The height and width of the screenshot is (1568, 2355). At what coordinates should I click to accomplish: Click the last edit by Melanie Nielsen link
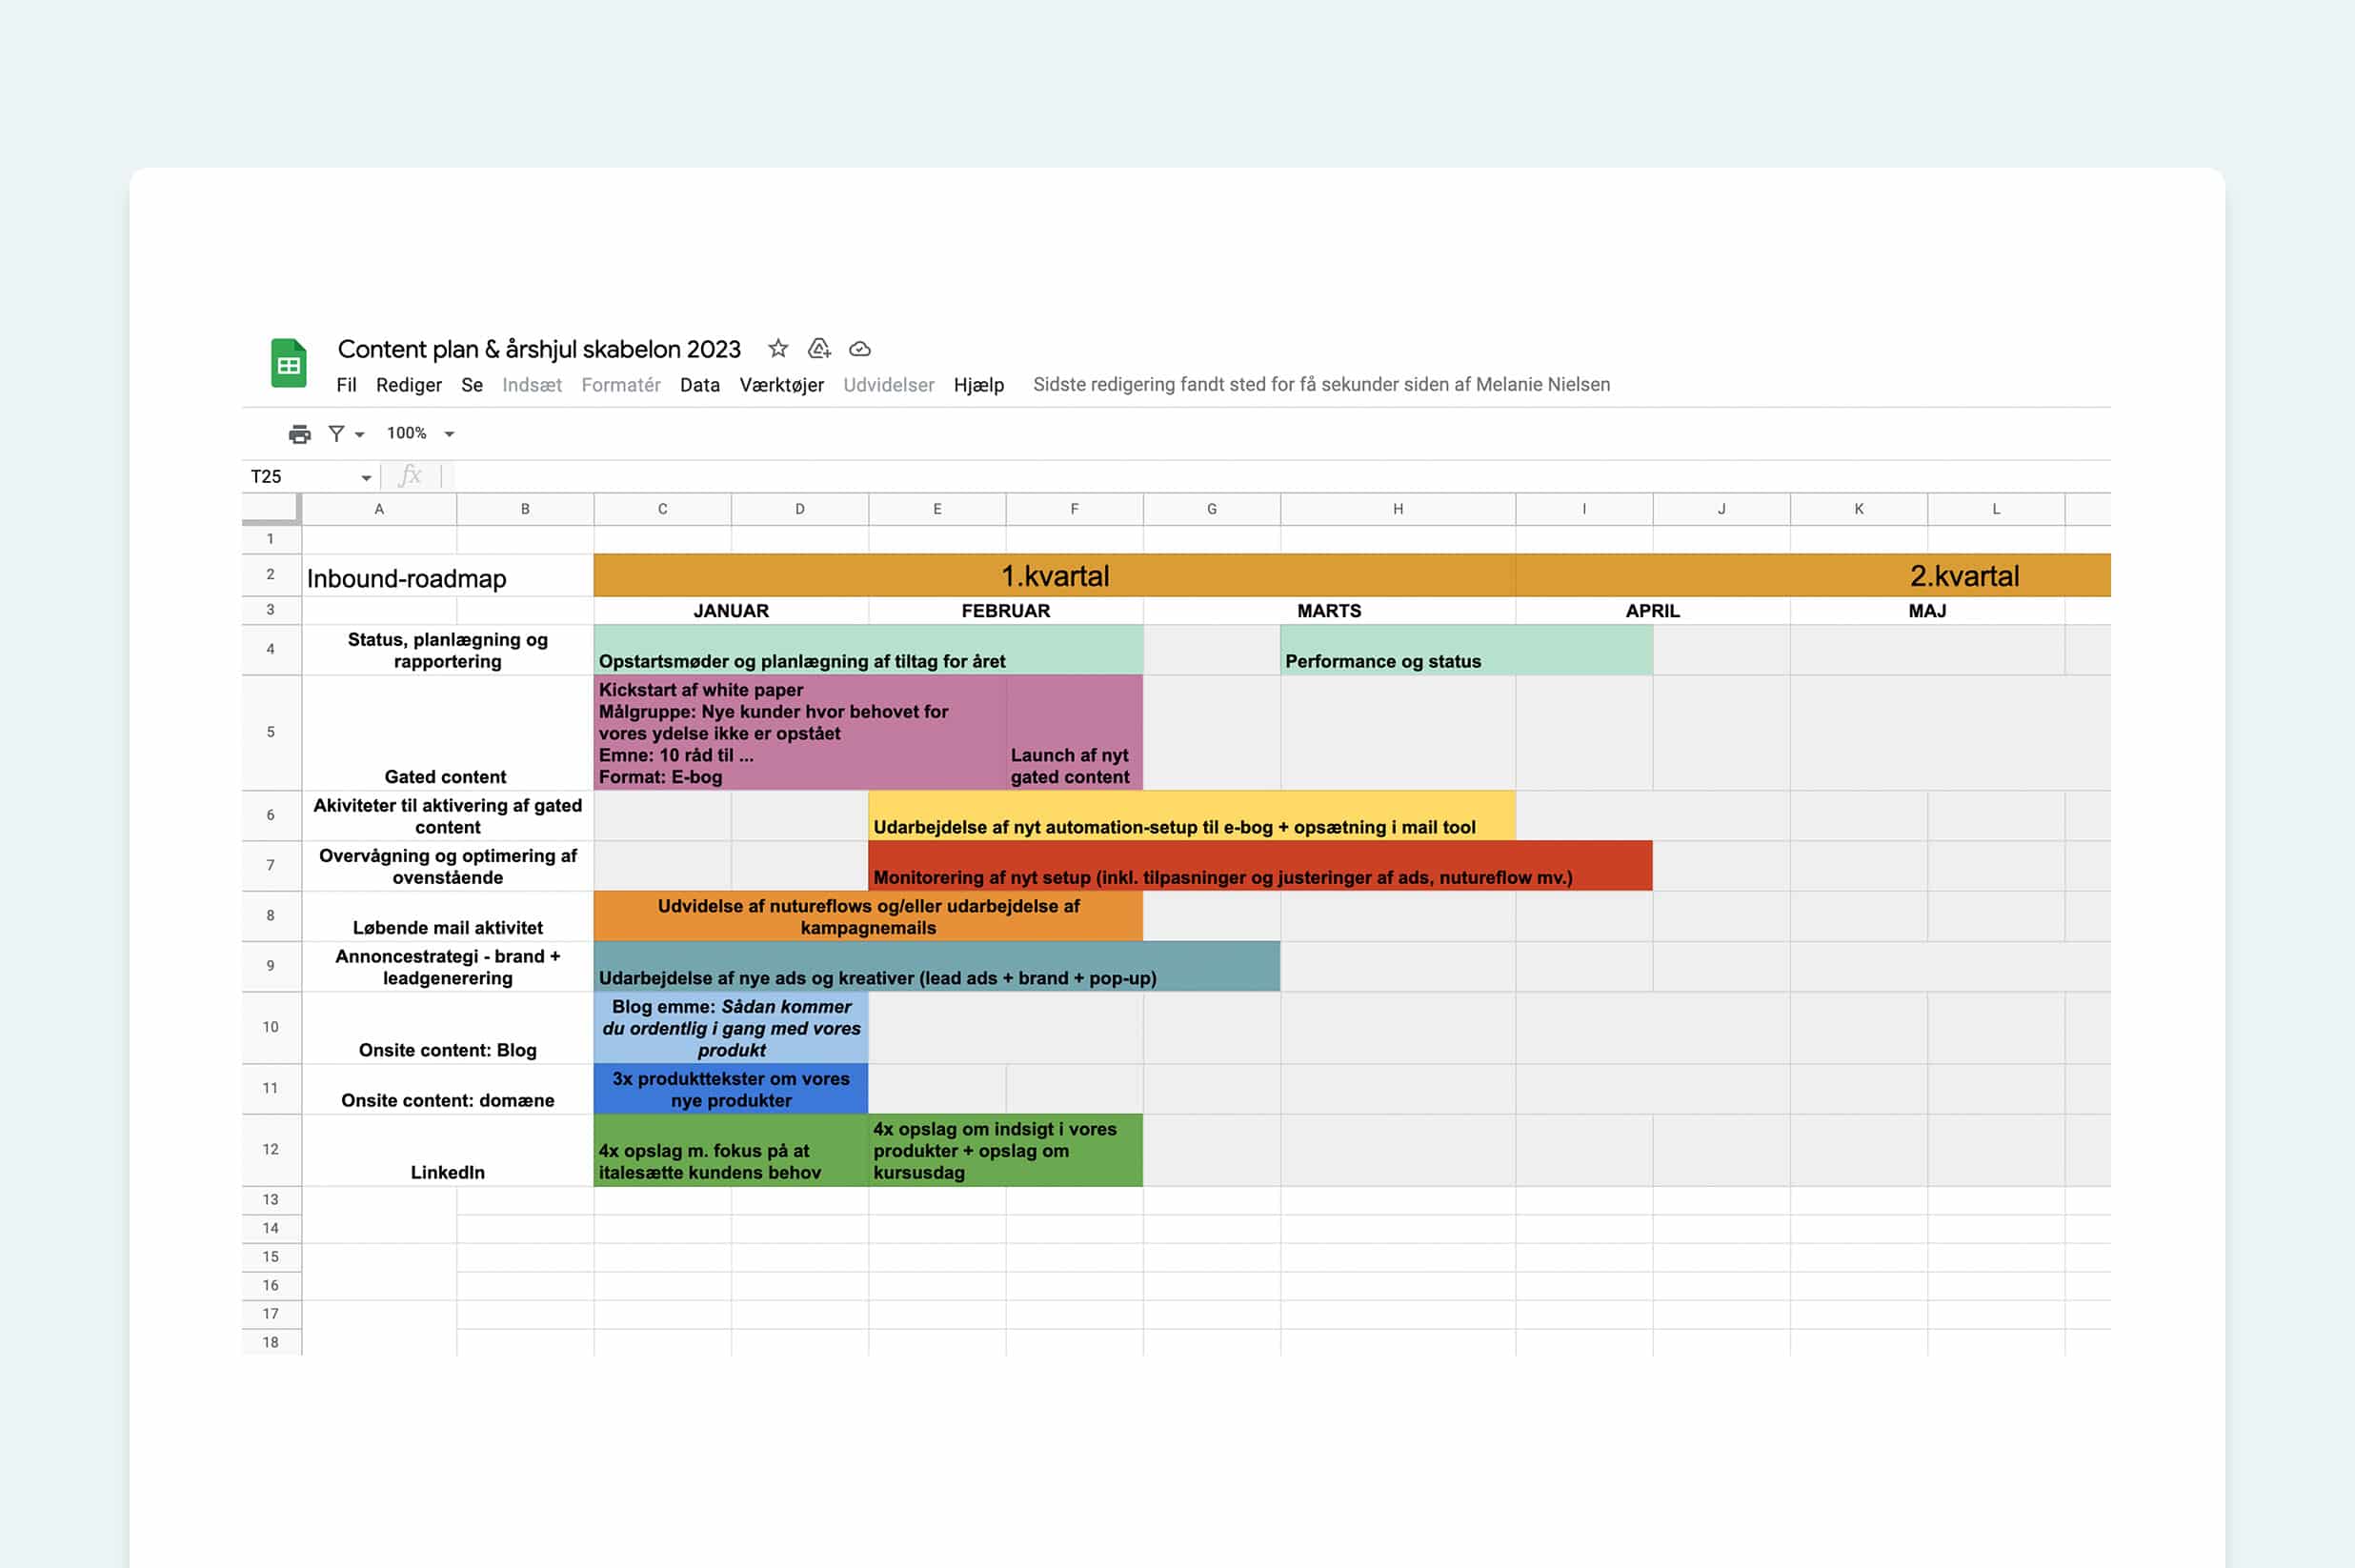(x=1320, y=385)
